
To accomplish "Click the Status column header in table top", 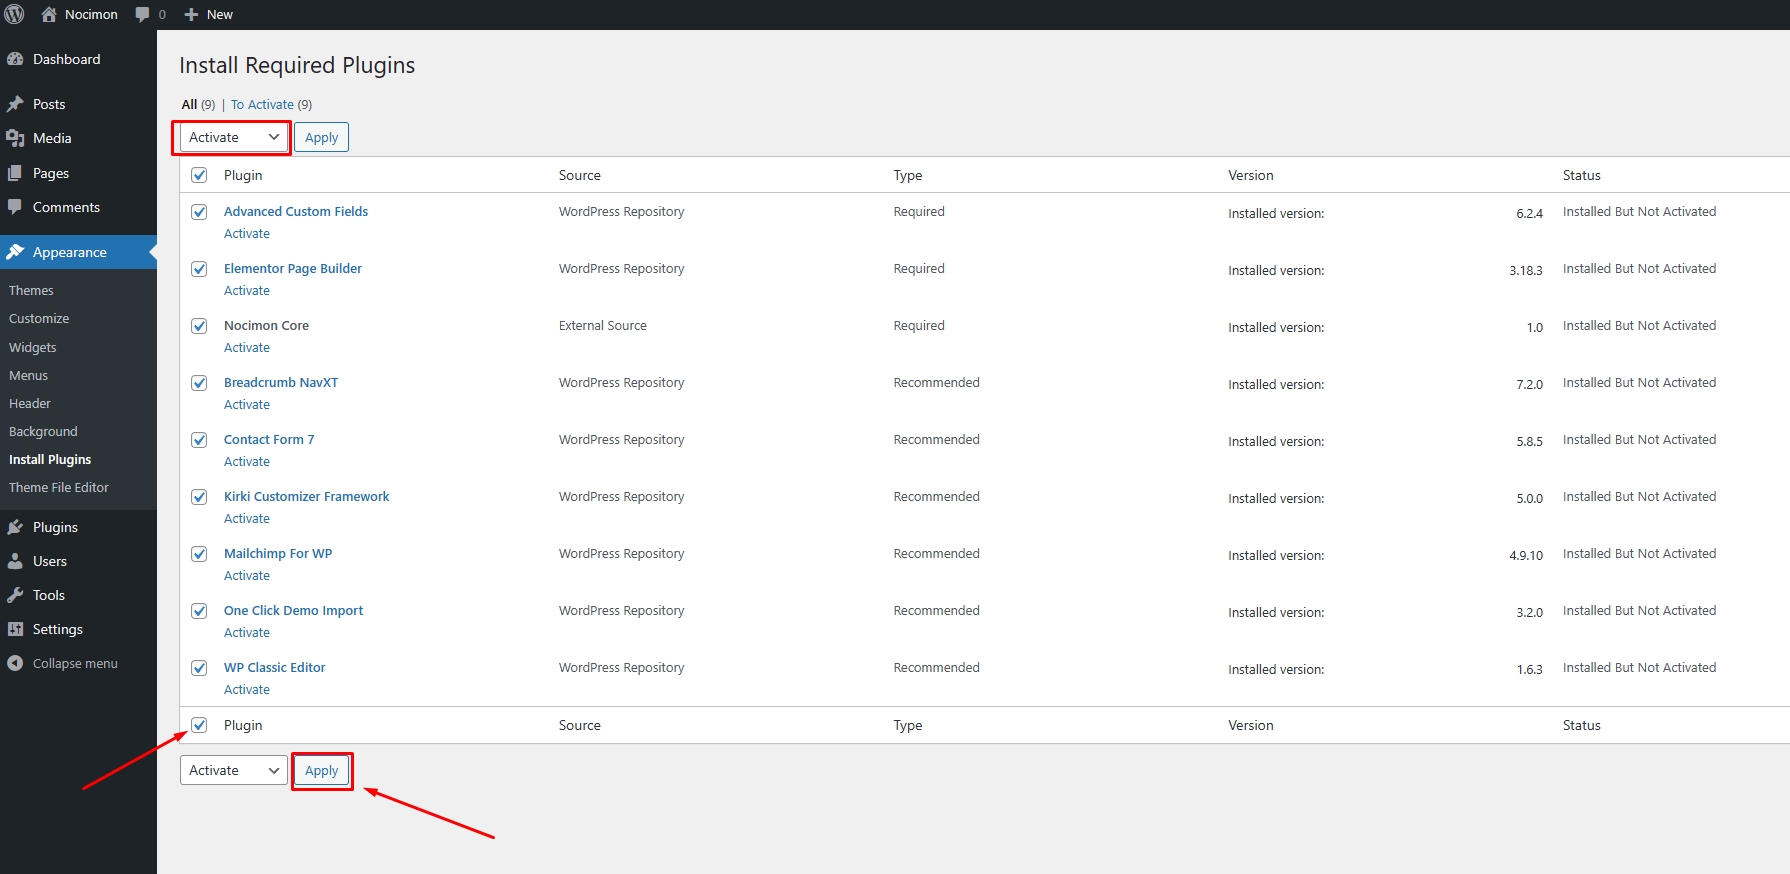I will point(1581,175).
